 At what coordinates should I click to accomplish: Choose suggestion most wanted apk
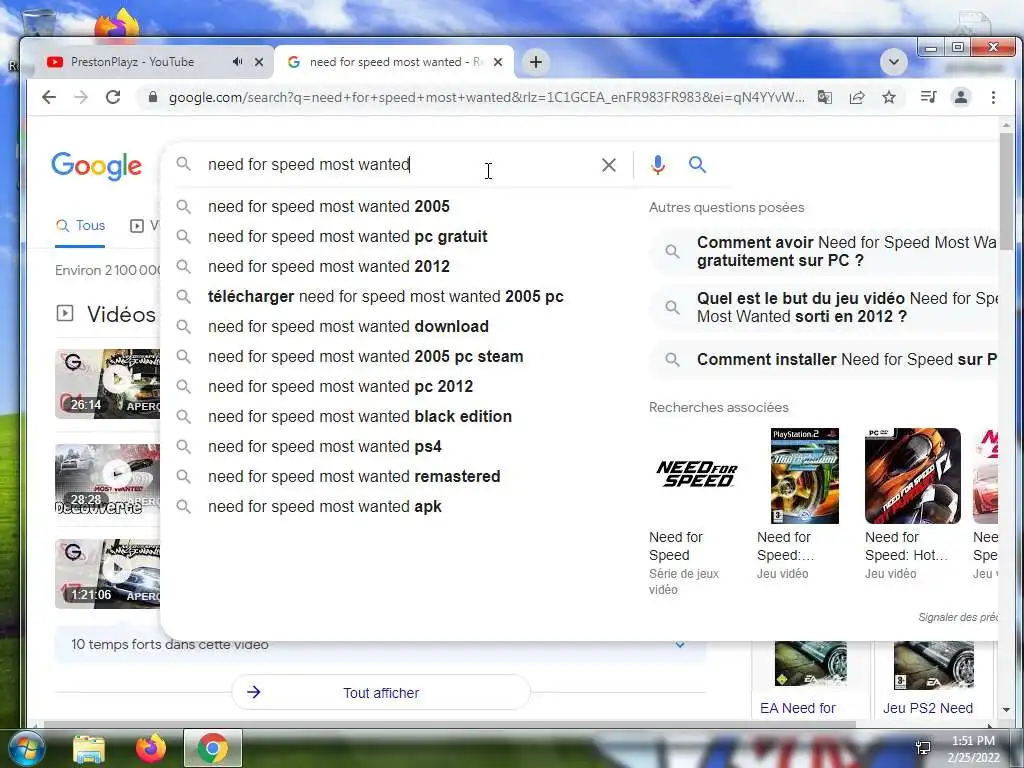[x=325, y=507]
